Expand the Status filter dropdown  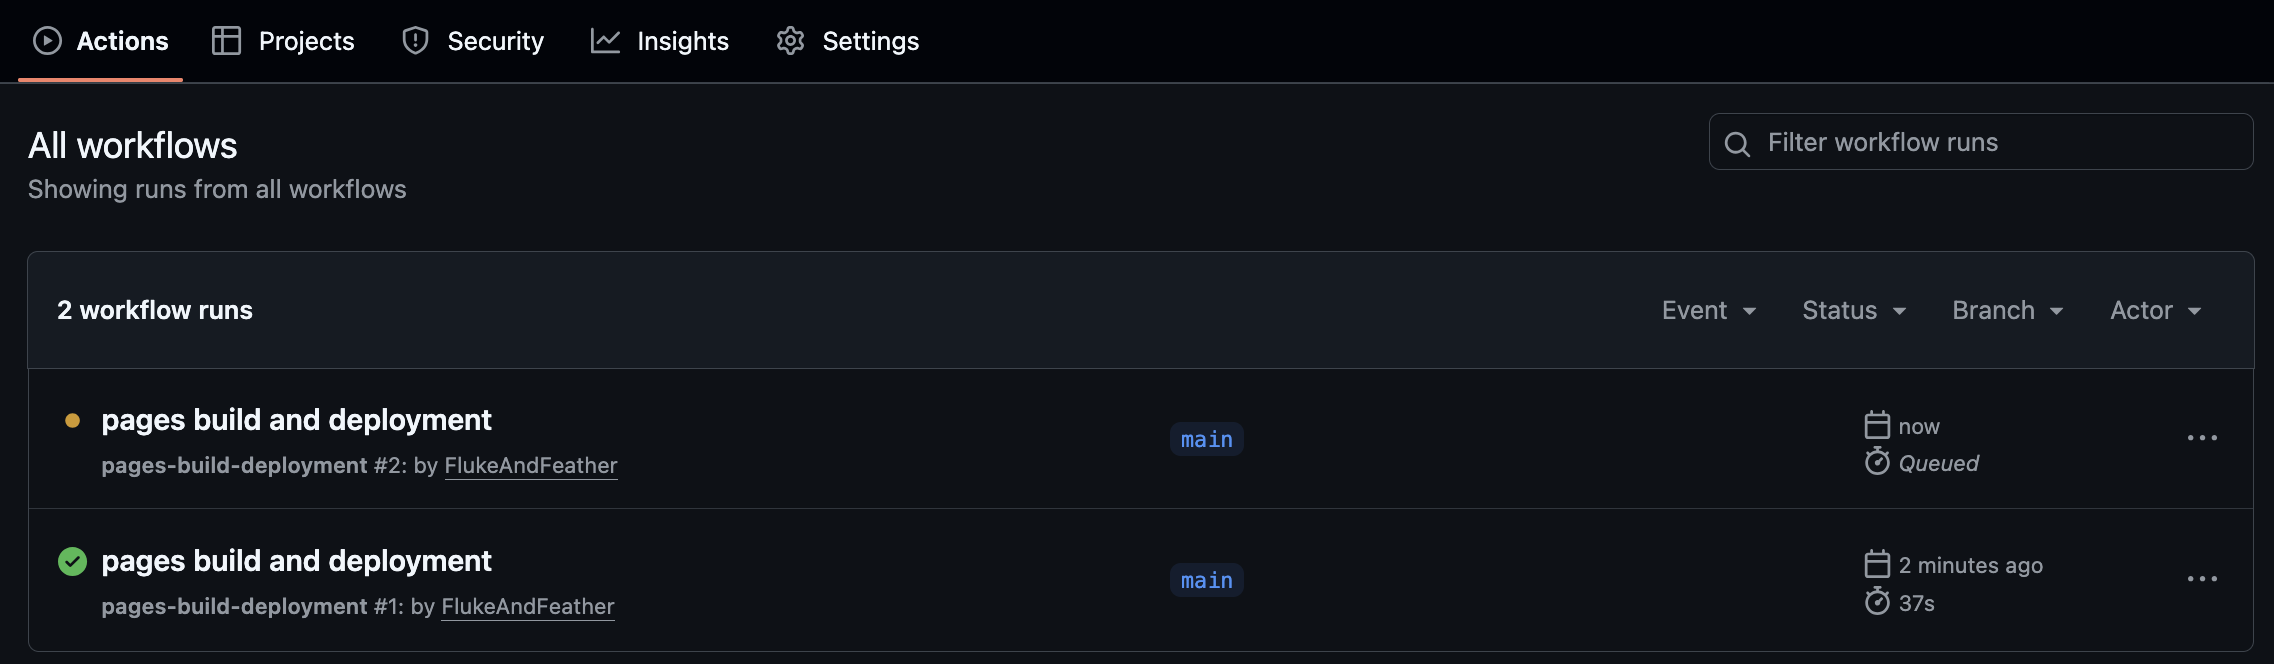(x=1853, y=311)
